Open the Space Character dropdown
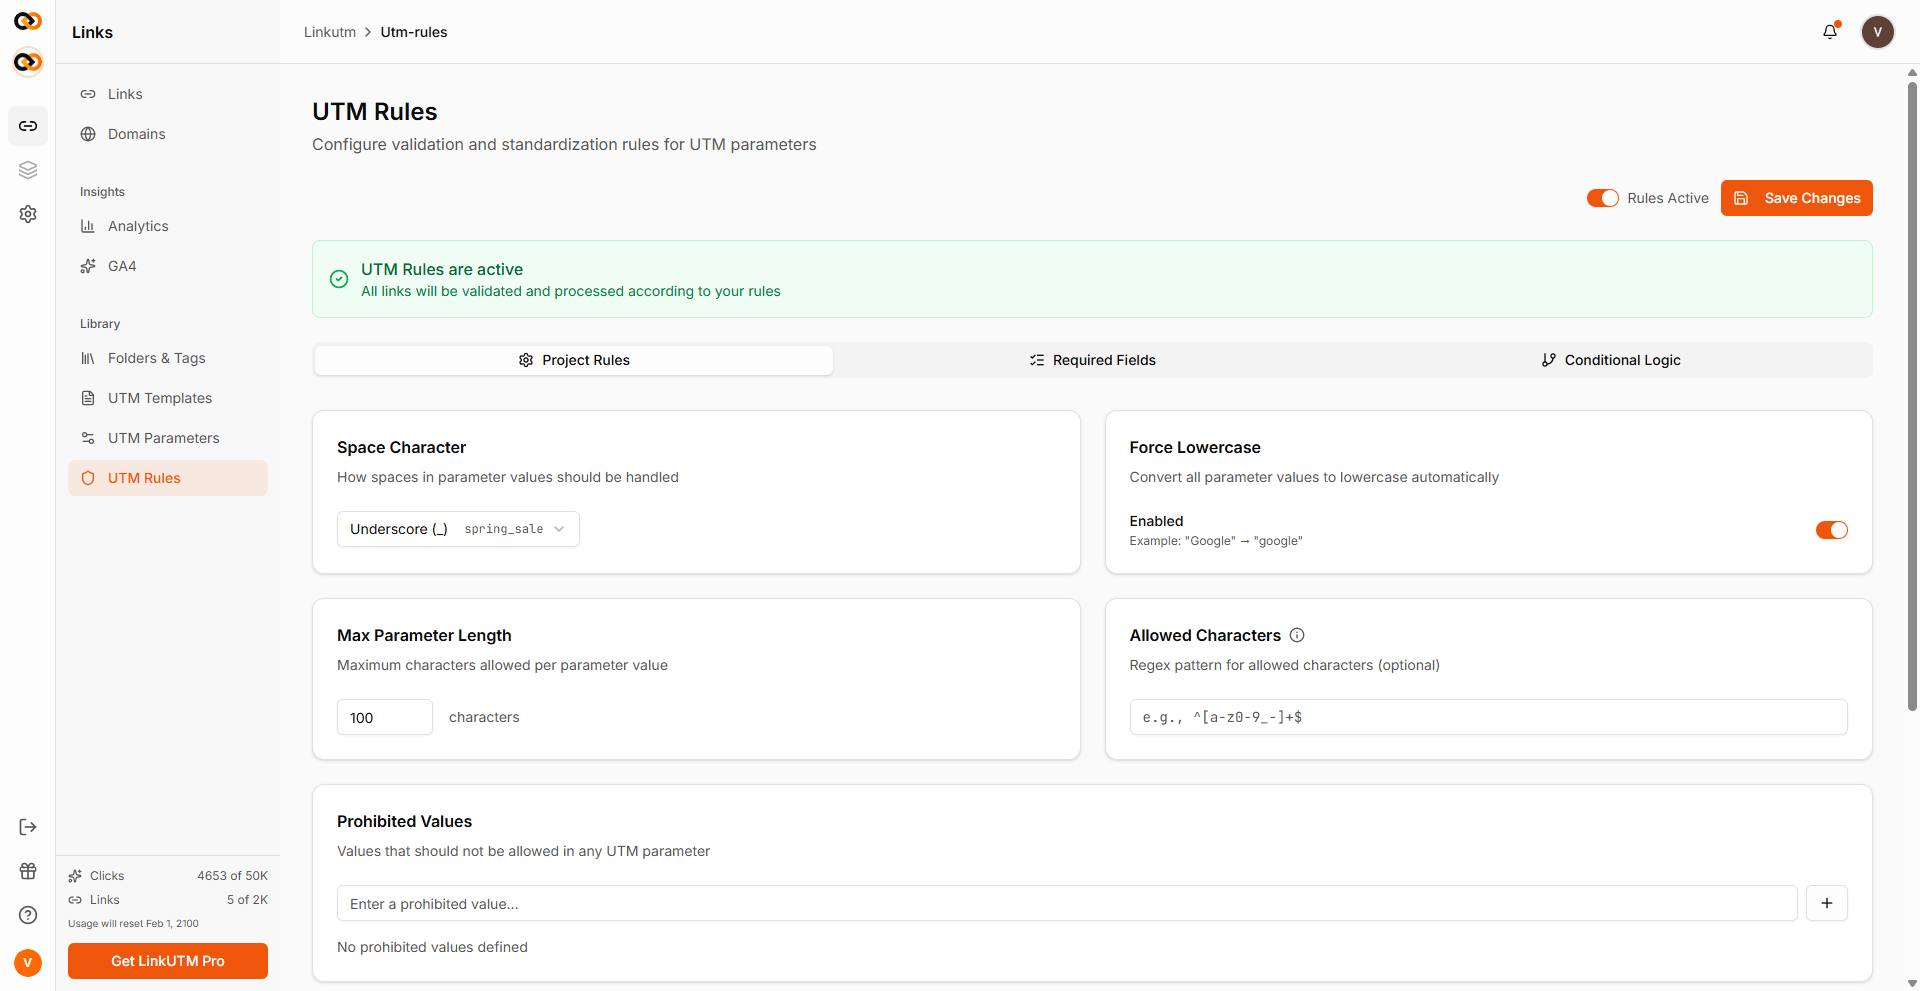This screenshot has width=1920, height=991. tap(458, 529)
